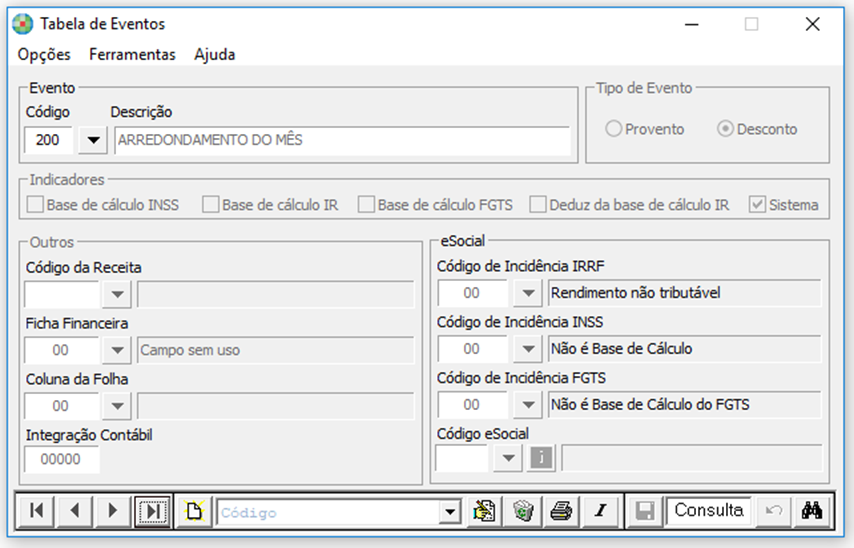Create a new record with page icon

point(193,511)
